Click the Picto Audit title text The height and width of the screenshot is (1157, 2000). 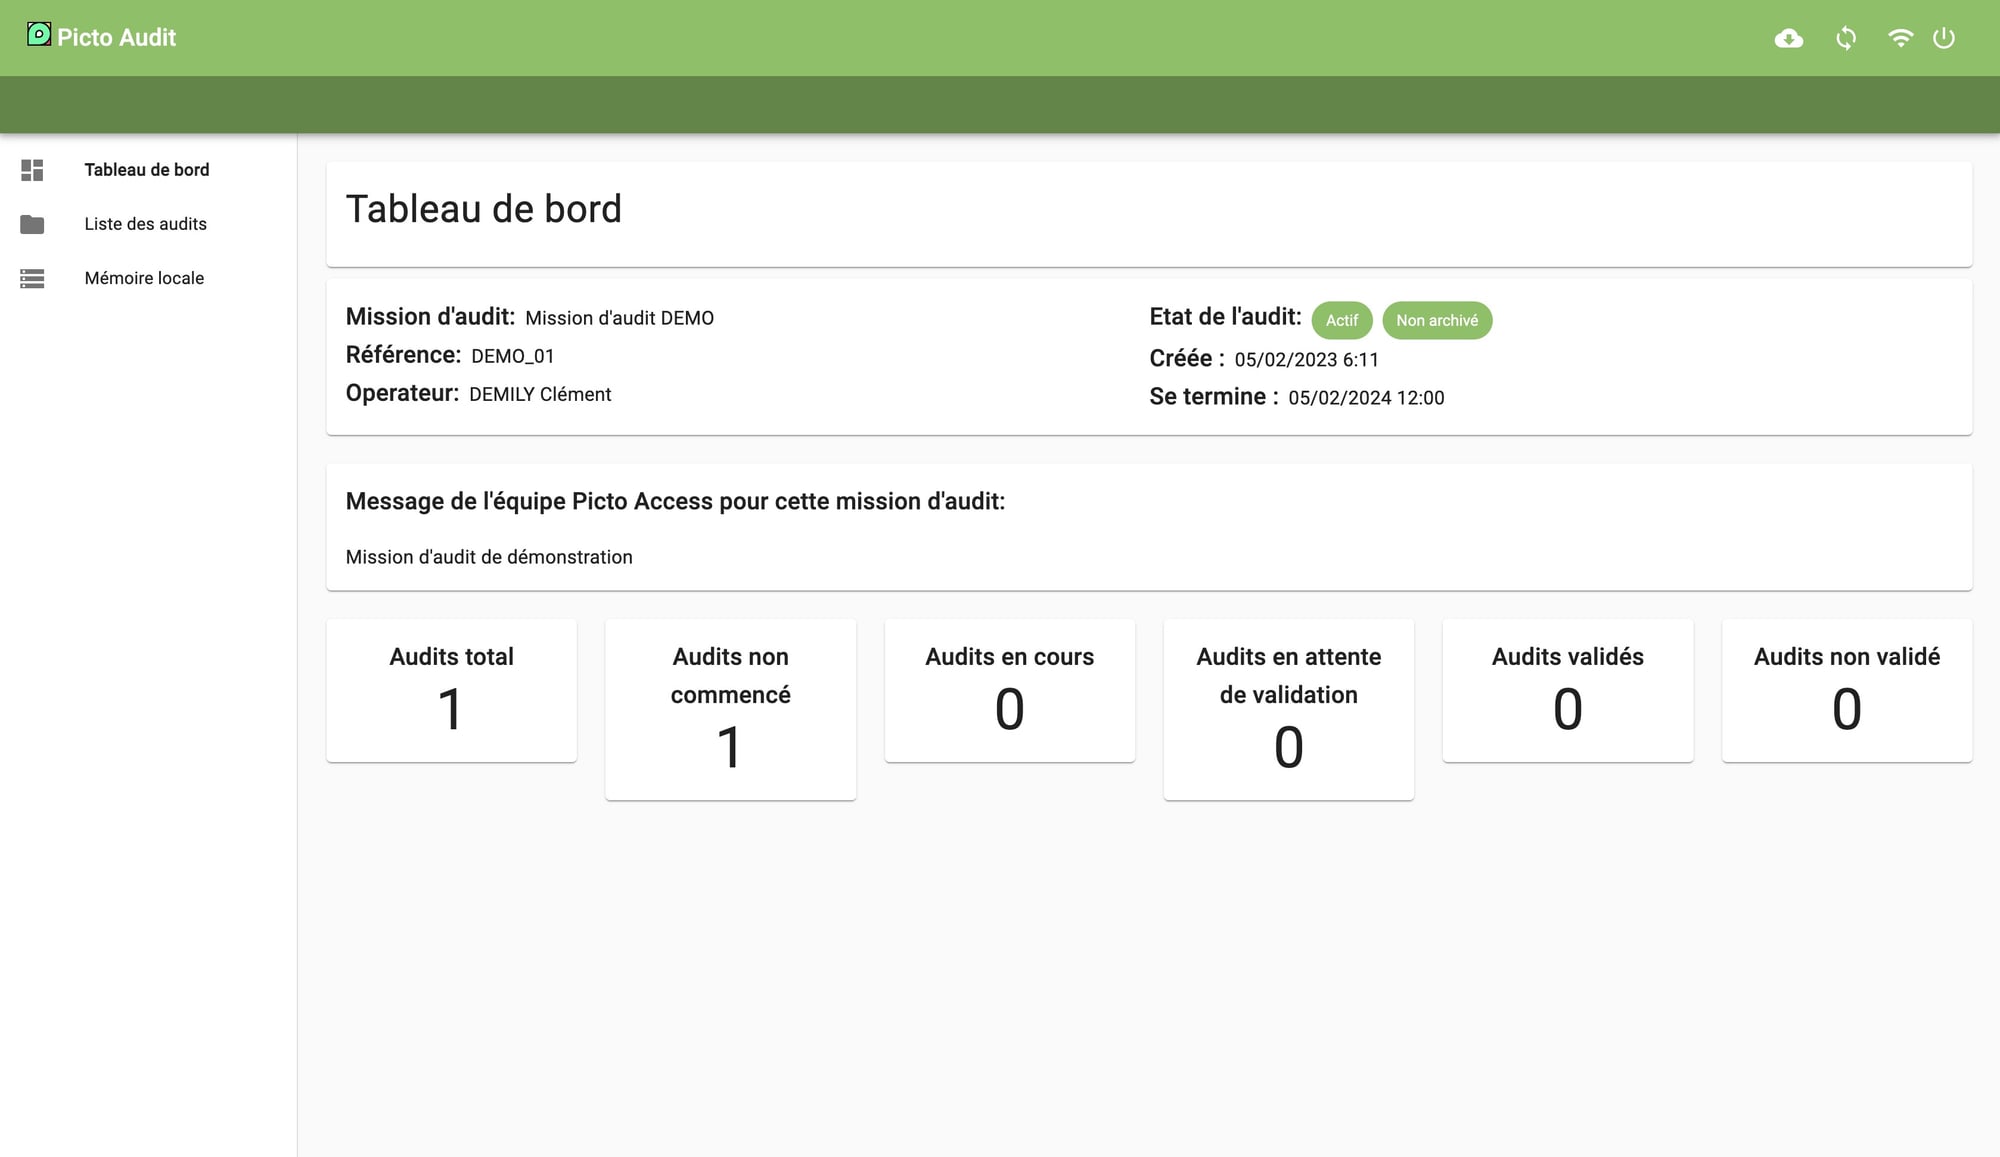click(x=116, y=38)
